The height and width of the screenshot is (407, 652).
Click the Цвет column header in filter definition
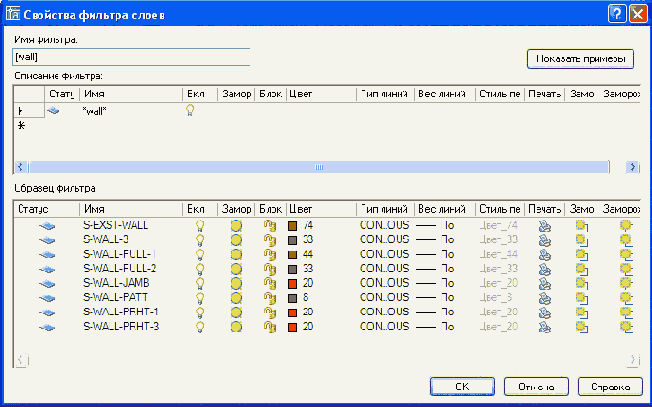(320, 94)
